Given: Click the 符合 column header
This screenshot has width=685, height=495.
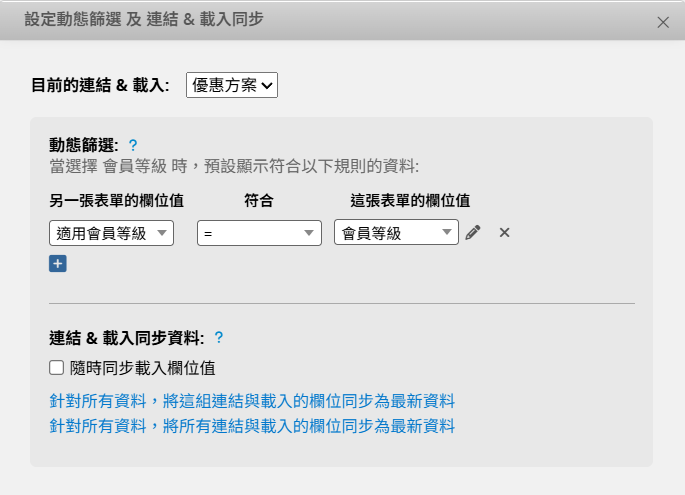Looking at the screenshot, I should pos(259,200).
